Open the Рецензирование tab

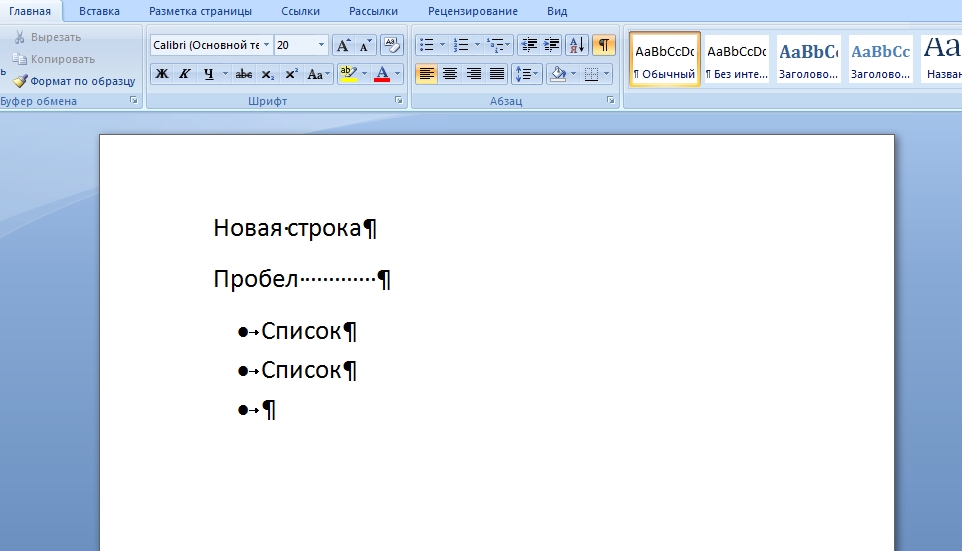[x=473, y=11]
